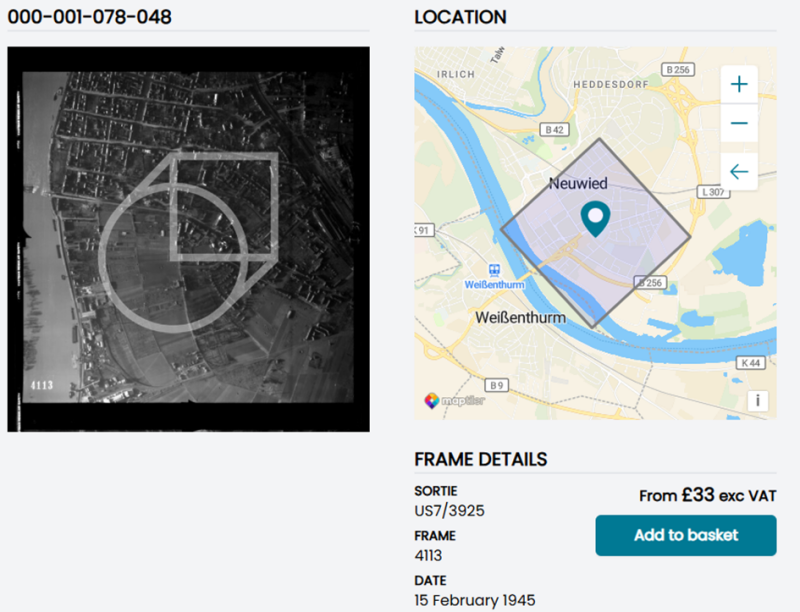Open the map info attribution button
Image resolution: width=800 pixels, height=612 pixels.
point(757,401)
